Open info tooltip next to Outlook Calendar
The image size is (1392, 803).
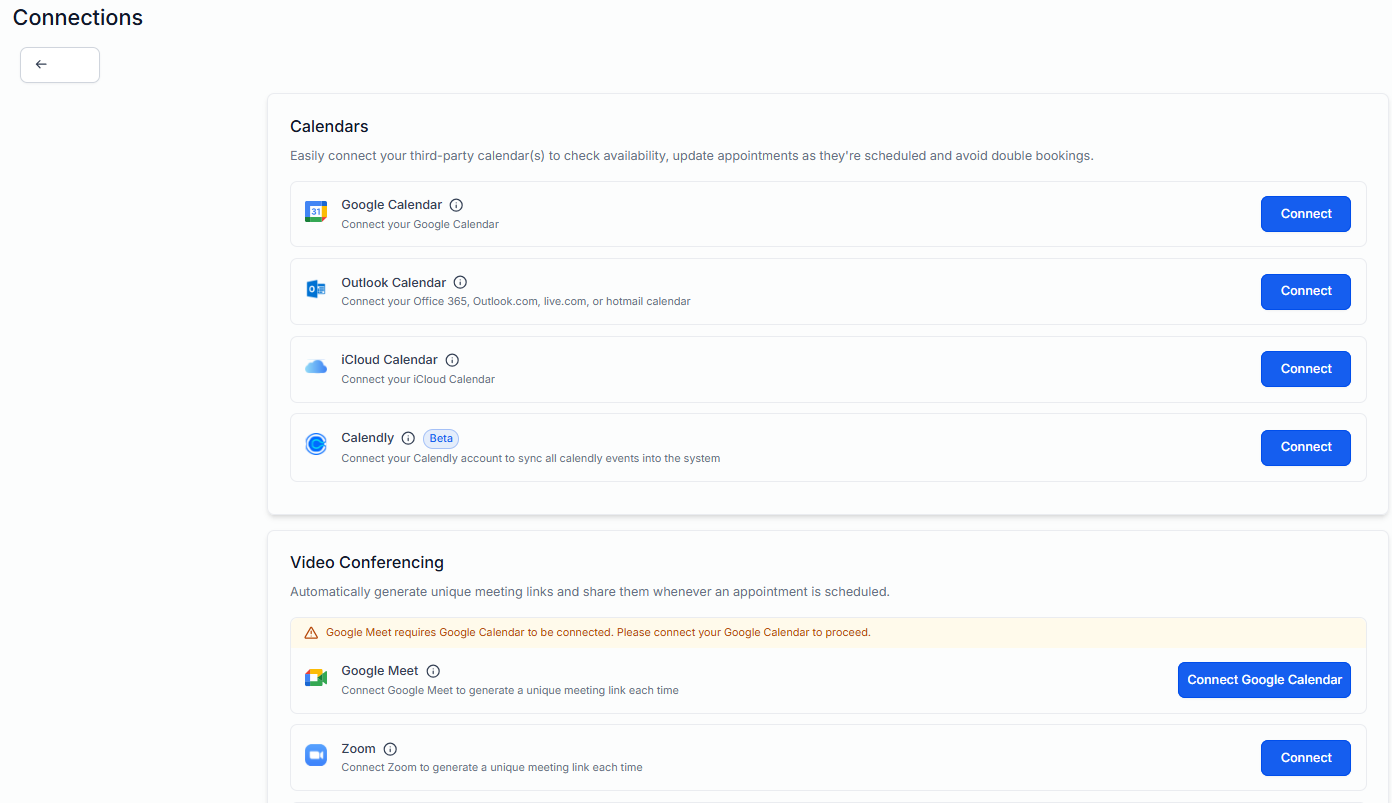tap(460, 283)
